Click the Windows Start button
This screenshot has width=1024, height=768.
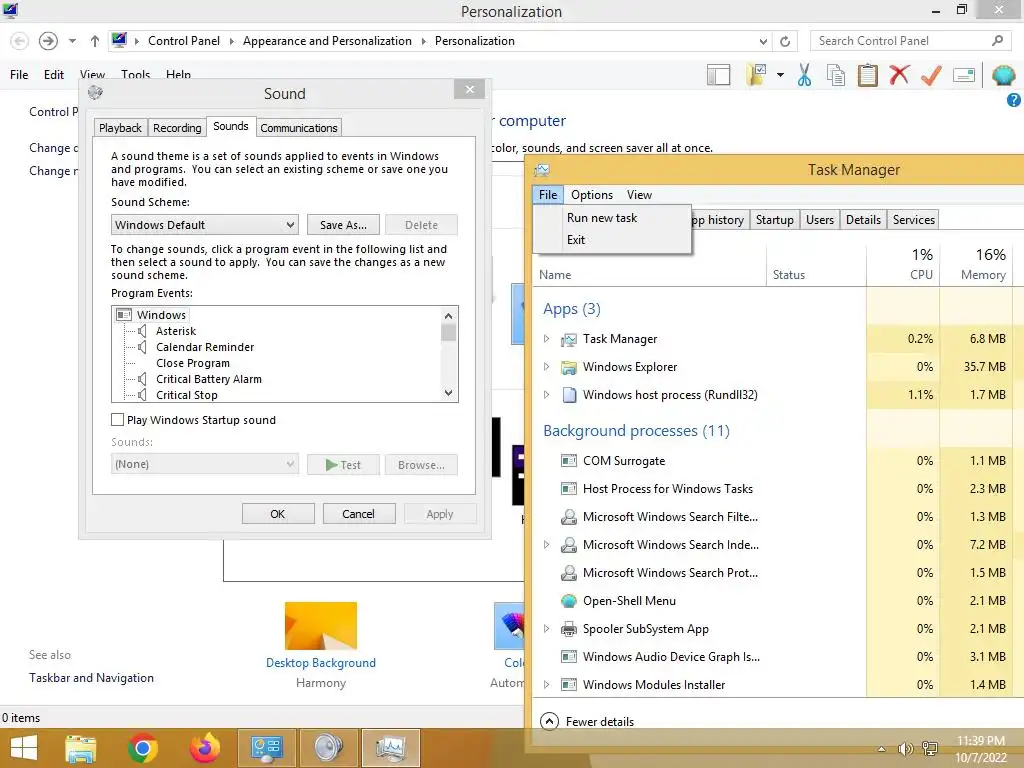pyautogui.click(x=24, y=748)
